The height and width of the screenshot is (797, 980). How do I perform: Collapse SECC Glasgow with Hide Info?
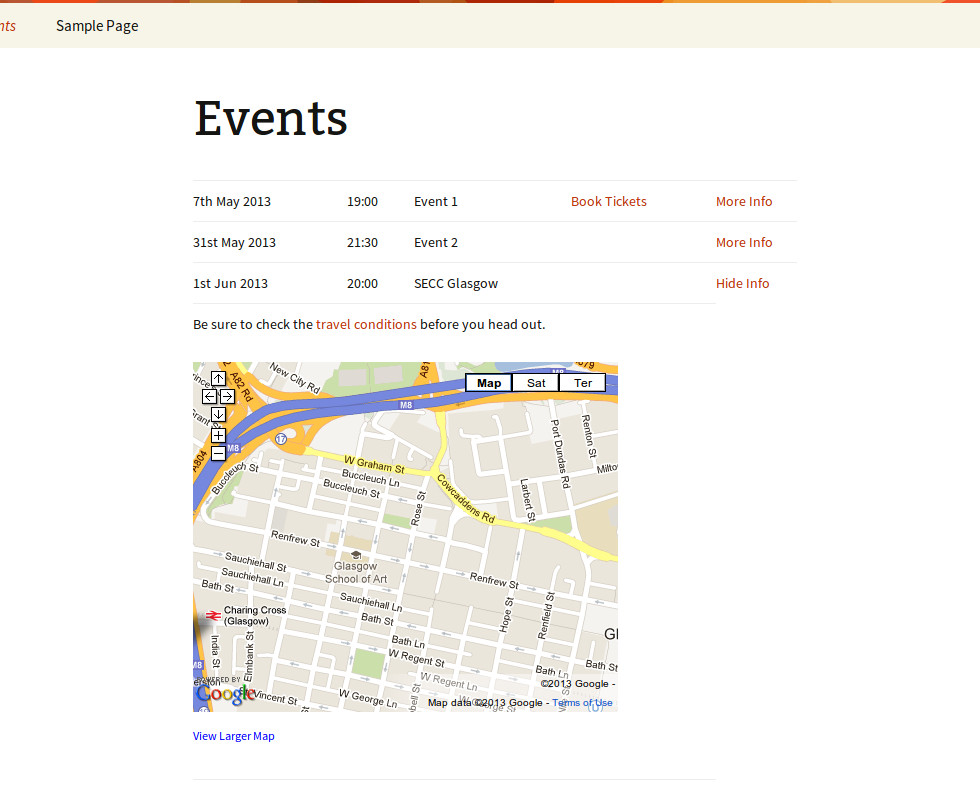742,283
